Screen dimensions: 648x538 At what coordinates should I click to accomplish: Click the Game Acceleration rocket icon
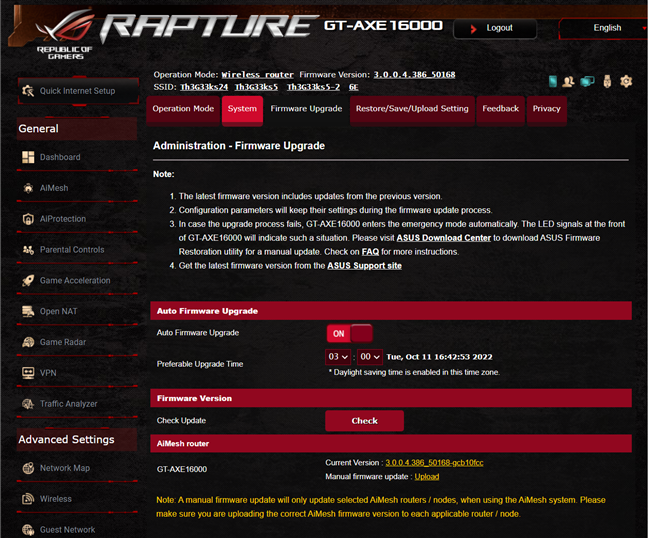tap(28, 281)
